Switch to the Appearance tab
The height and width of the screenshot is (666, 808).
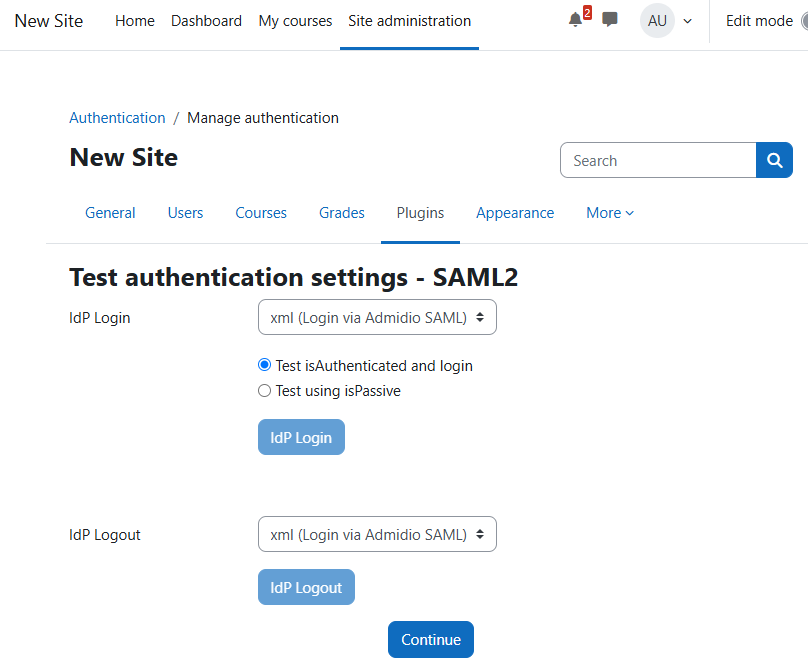pos(515,213)
